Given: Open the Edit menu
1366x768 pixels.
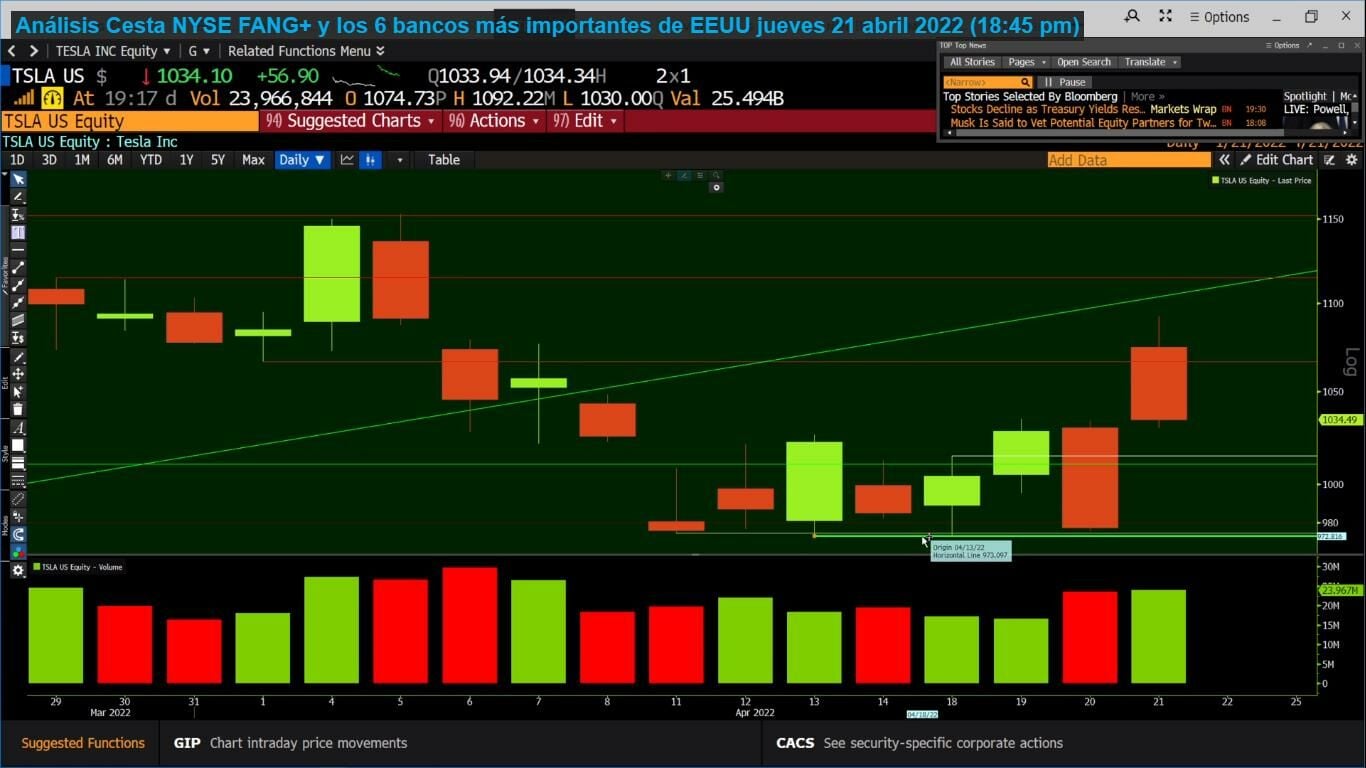Looking at the screenshot, I should (x=586, y=121).
